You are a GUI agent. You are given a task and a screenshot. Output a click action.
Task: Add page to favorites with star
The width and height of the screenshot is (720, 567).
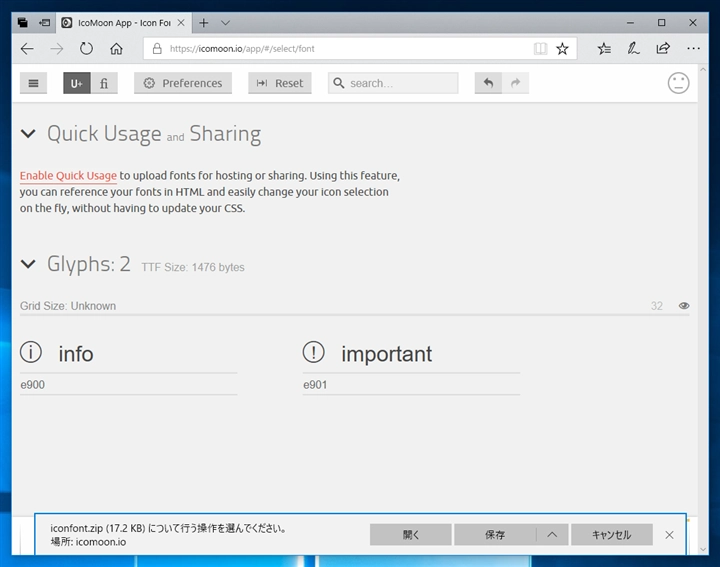point(562,49)
